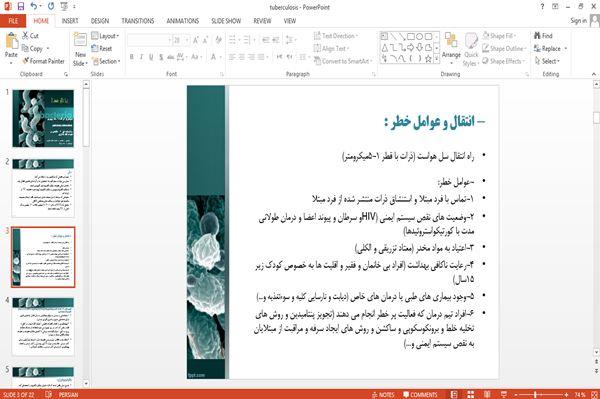This screenshot has width=600, height=399.
Task: Click PERSIAN language indicator in status bar
Action: coord(68,394)
